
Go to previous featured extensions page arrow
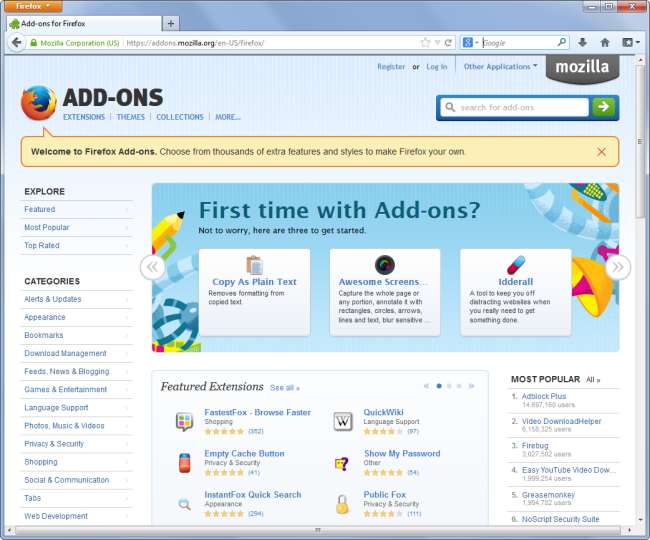(426, 386)
